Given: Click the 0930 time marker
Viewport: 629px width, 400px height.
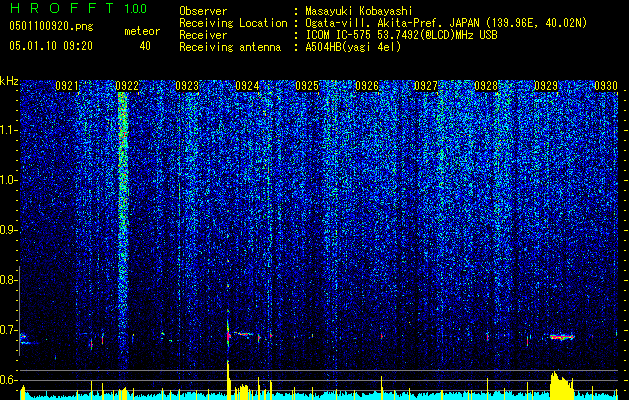Looking at the screenshot, I should 606,86.
